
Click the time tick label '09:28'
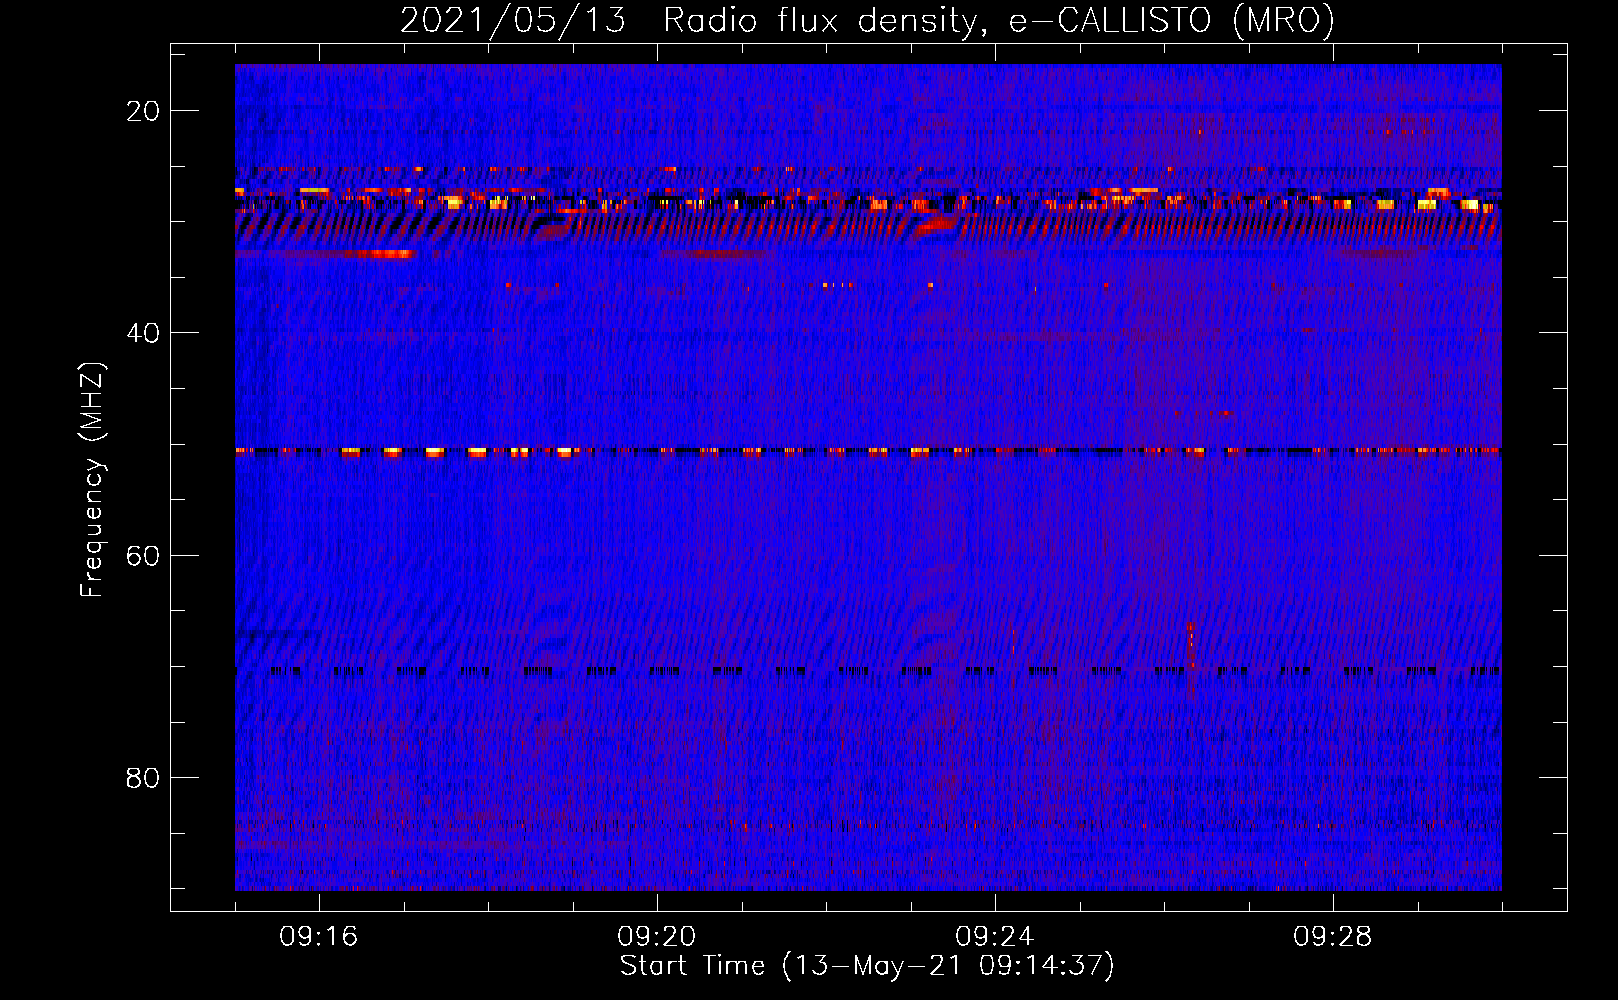(x=1333, y=937)
